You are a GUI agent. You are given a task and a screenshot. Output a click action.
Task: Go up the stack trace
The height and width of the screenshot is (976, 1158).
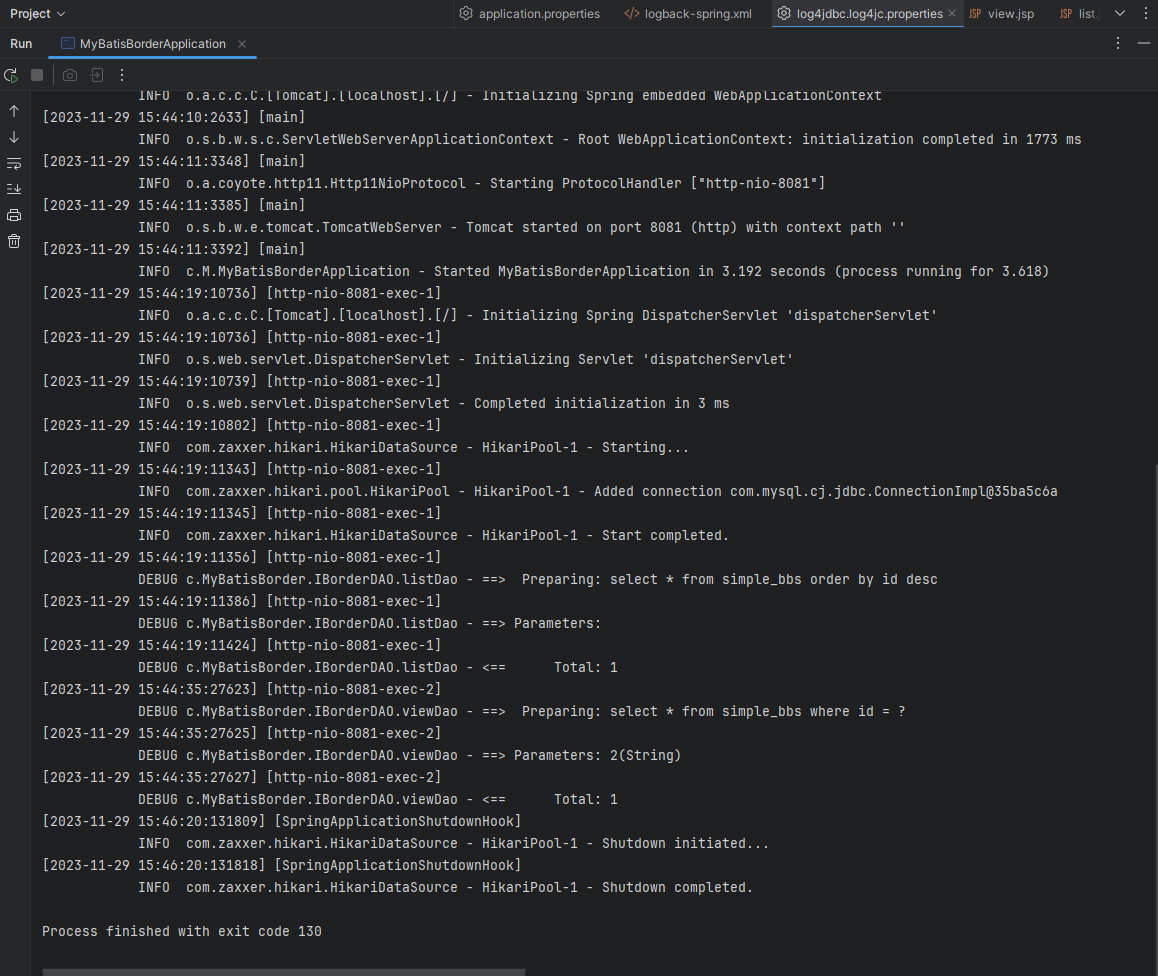(14, 111)
